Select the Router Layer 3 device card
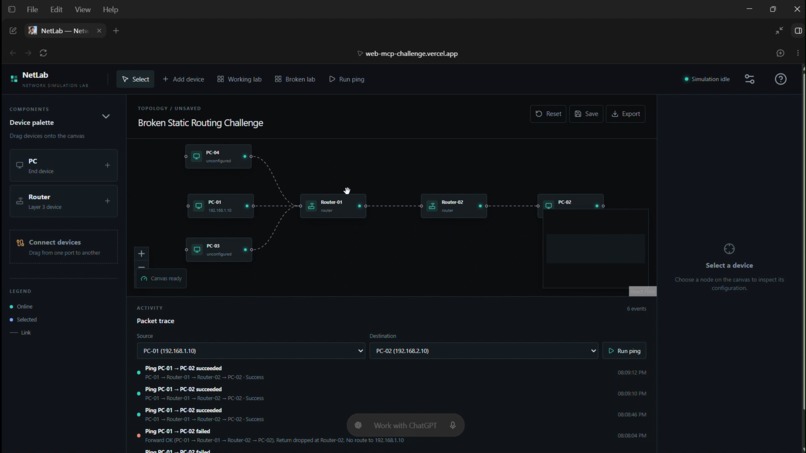This screenshot has width=806, height=453. coord(63,201)
